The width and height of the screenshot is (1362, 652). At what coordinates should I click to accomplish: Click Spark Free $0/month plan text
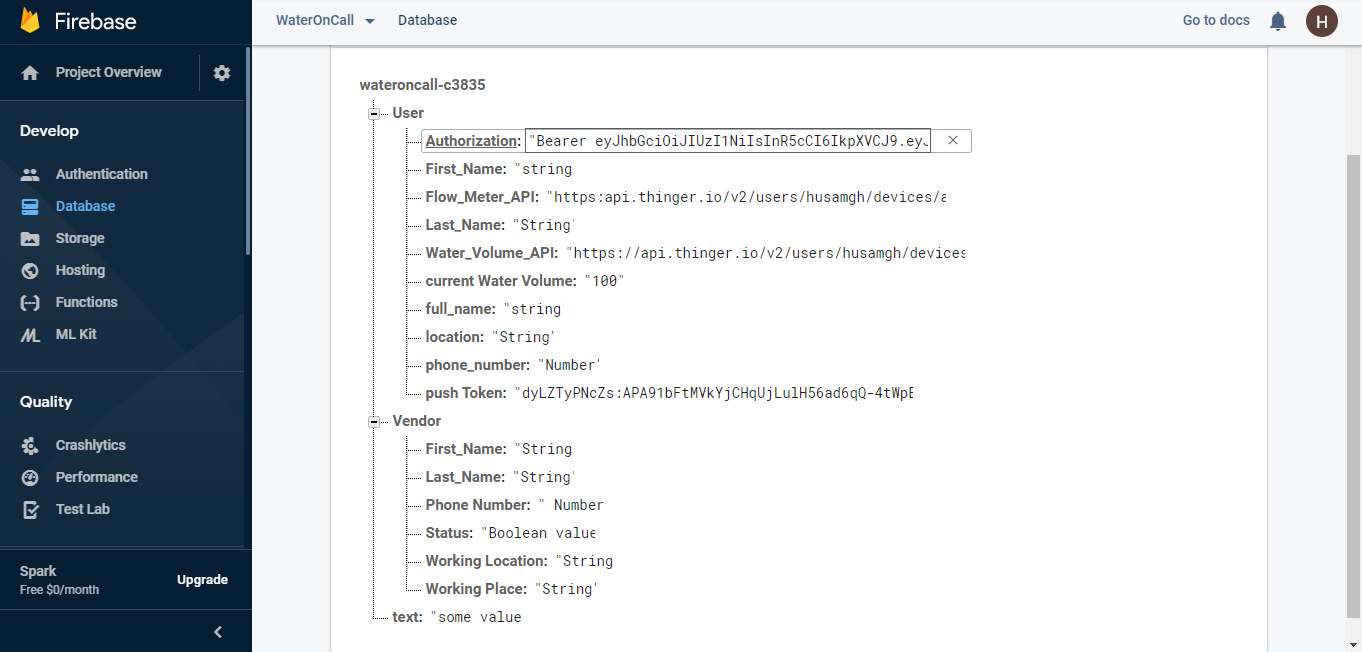coord(60,580)
